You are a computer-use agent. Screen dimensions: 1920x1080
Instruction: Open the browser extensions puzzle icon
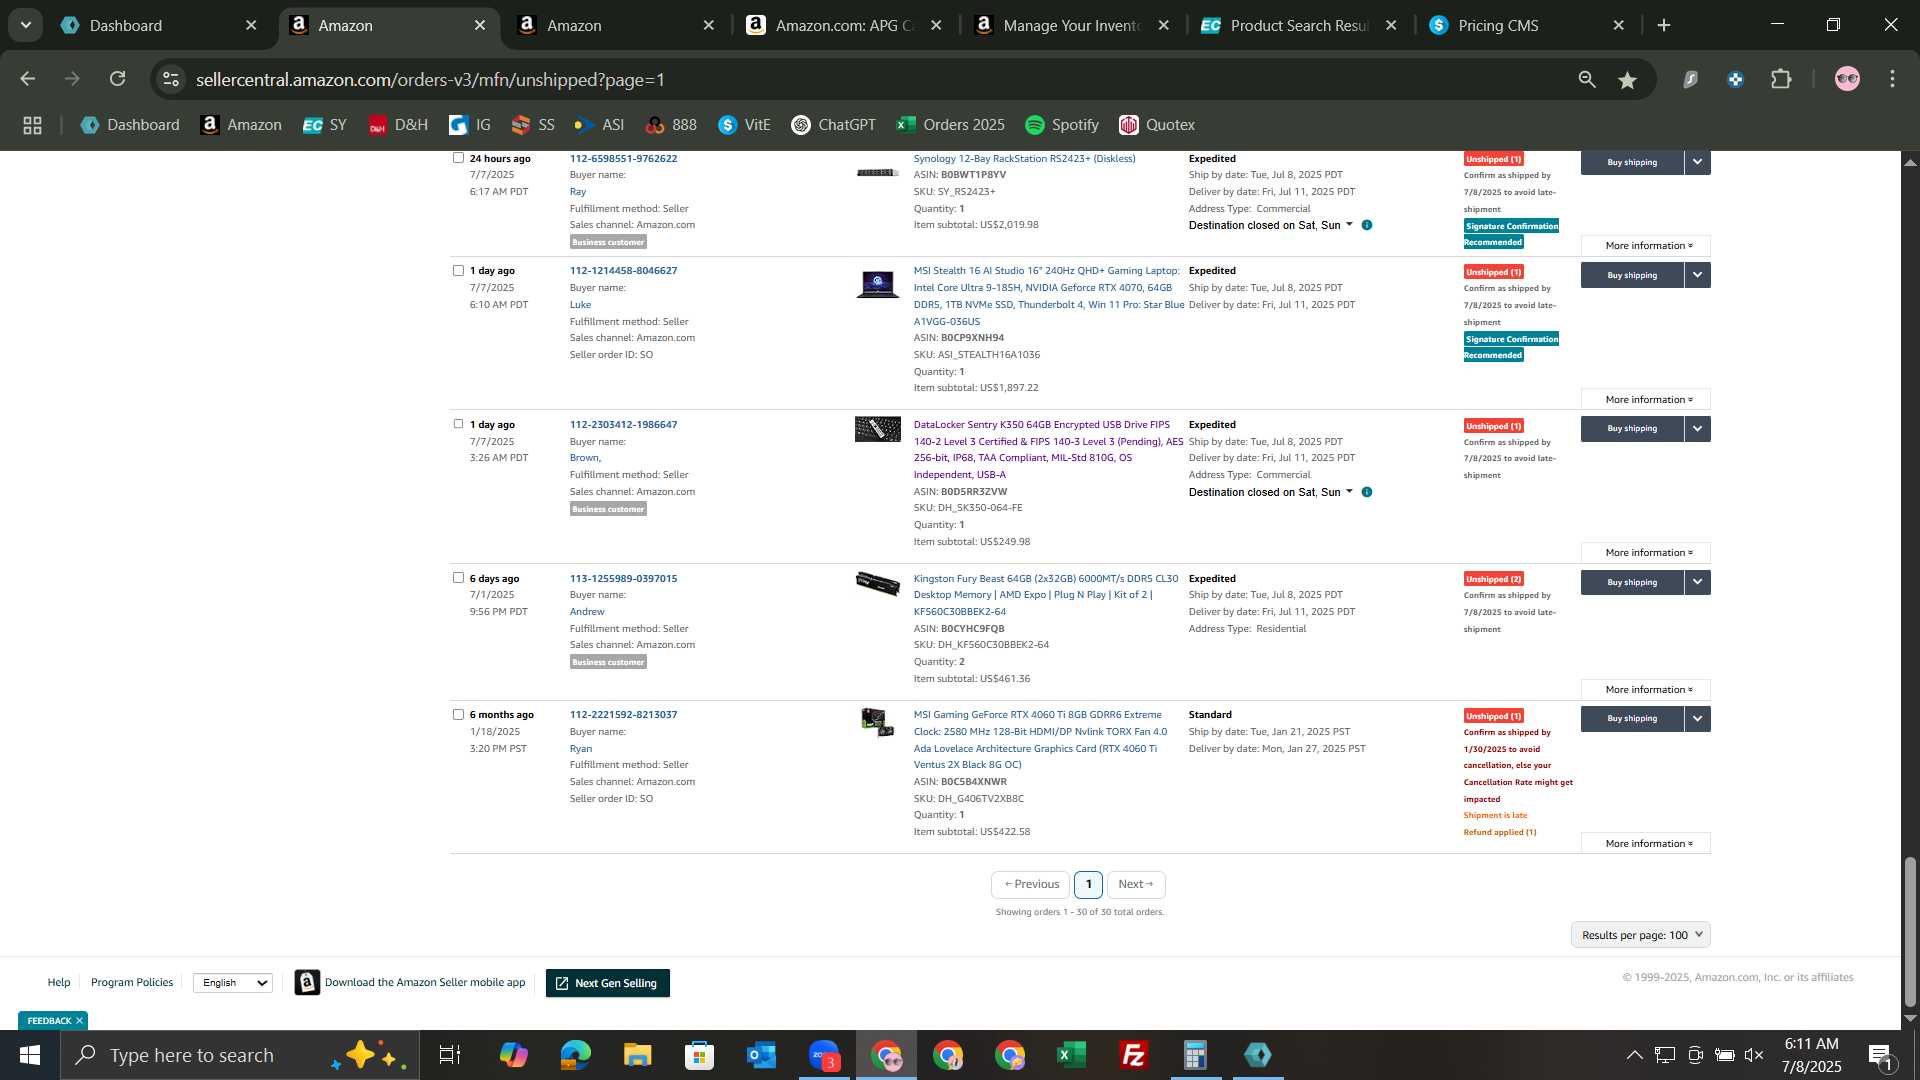(x=1781, y=79)
